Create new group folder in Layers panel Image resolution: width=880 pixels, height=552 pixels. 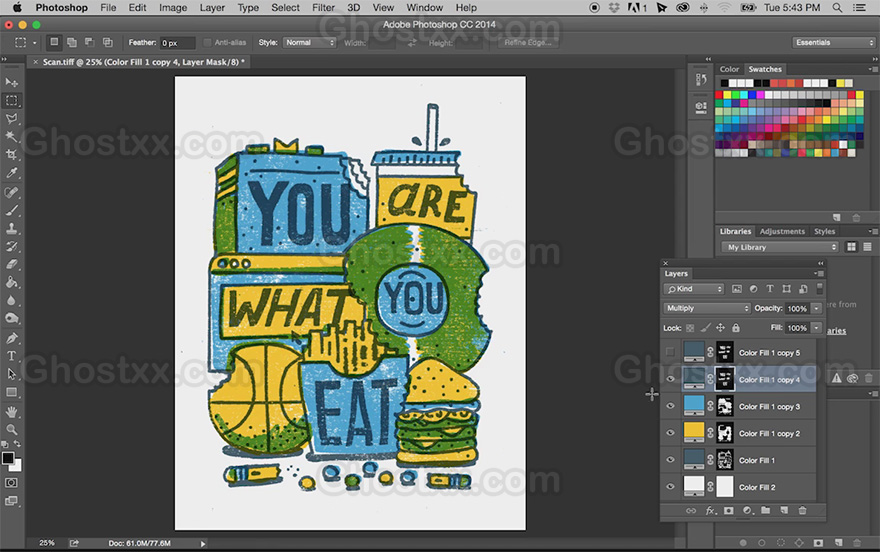[x=766, y=510]
